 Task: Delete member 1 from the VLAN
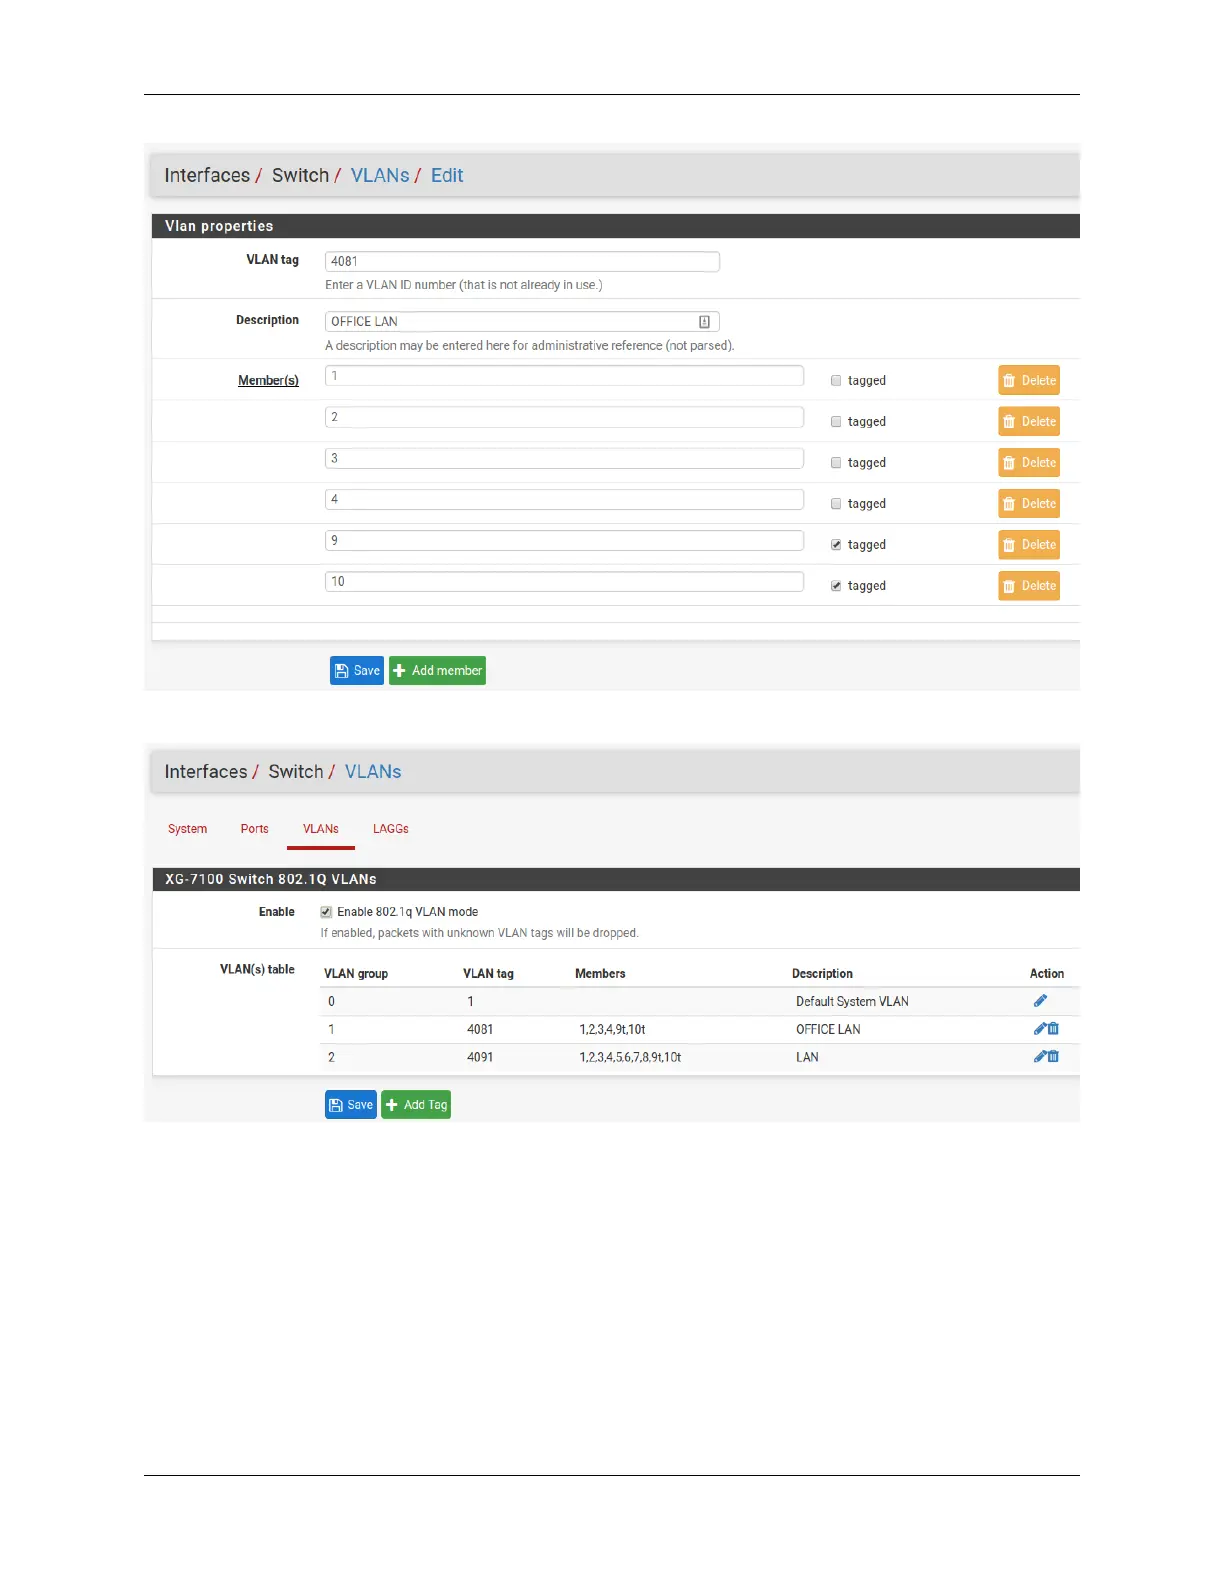[1029, 381]
